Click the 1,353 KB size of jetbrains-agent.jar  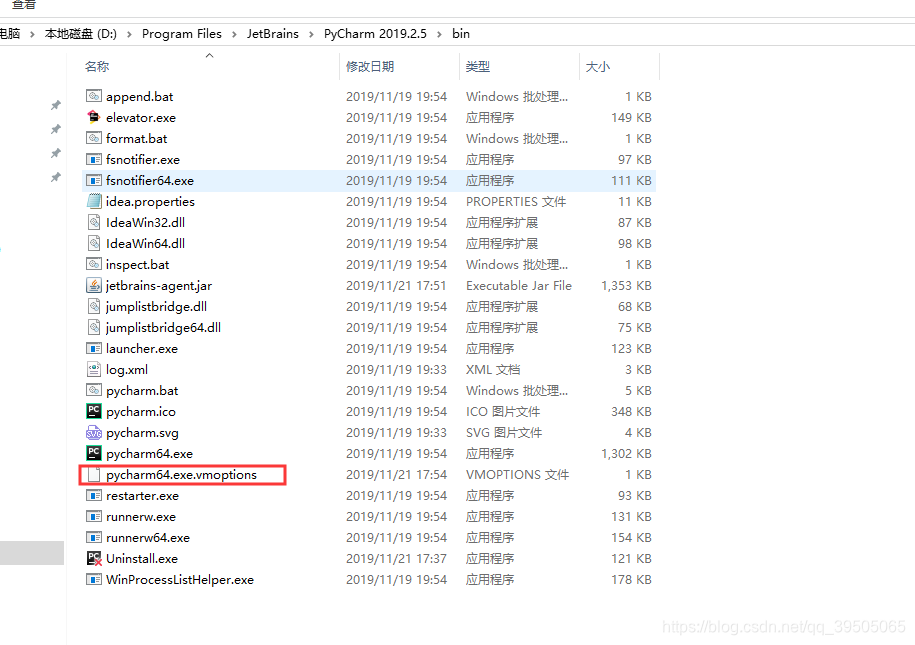click(626, 285)
